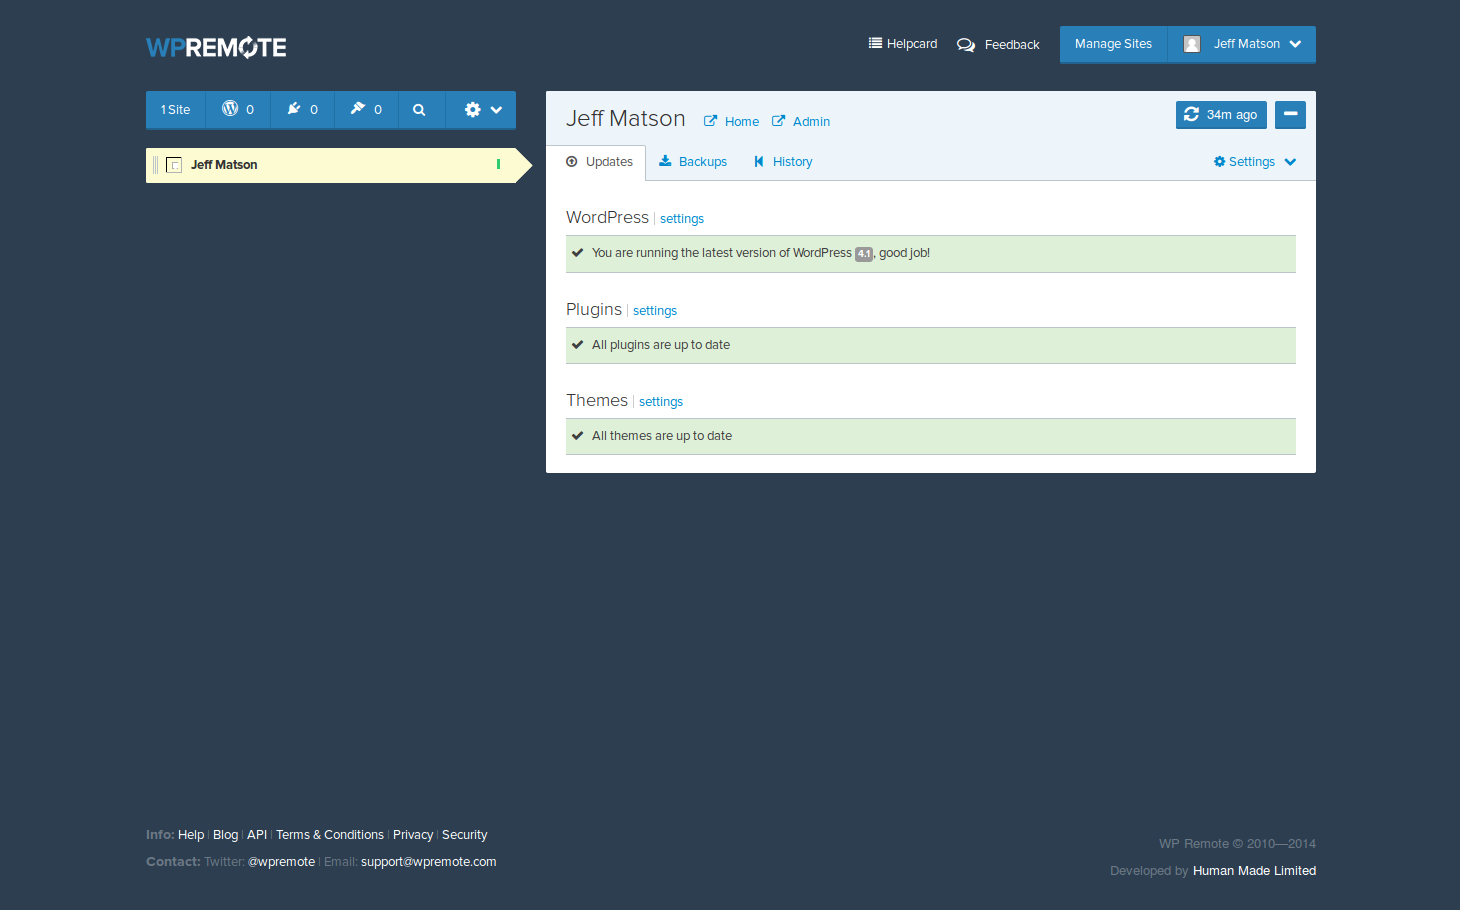
Task: Click the support@wpremote.com email link
Action: tap(429, 862)
